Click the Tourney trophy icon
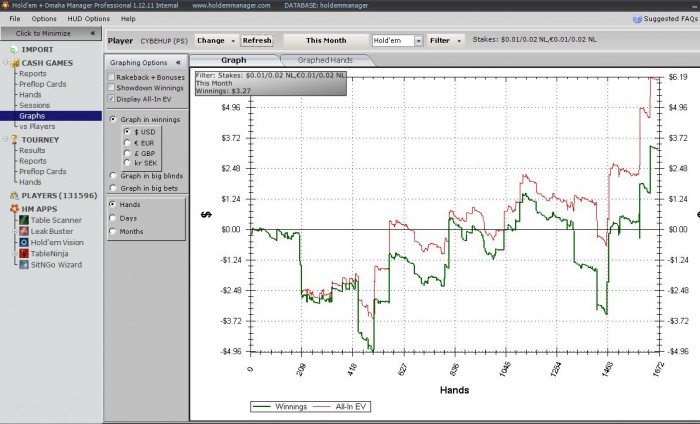This screenshot has width=700, height=424. [x=14, y=140]
